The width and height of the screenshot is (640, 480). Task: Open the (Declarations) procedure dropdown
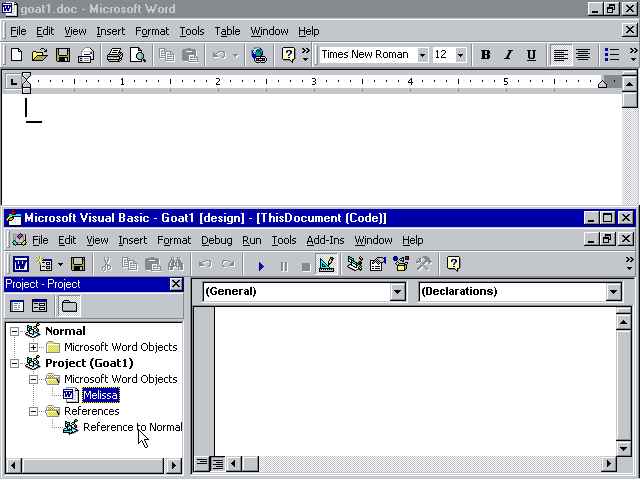613,292
